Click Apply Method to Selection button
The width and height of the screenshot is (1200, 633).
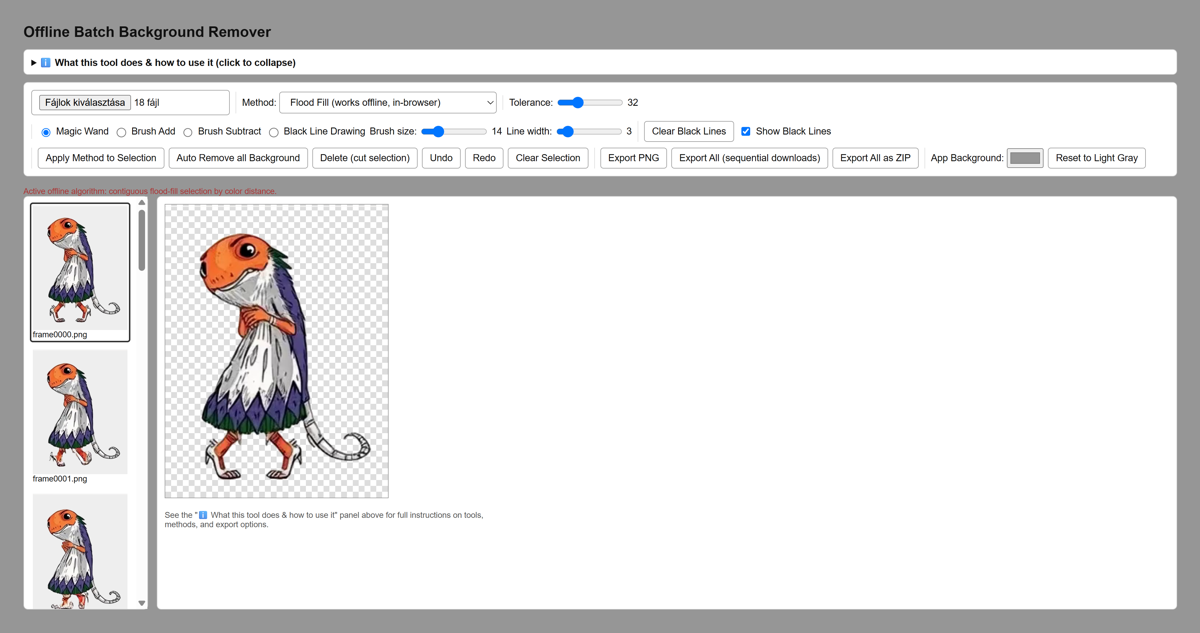coord(101,158)
